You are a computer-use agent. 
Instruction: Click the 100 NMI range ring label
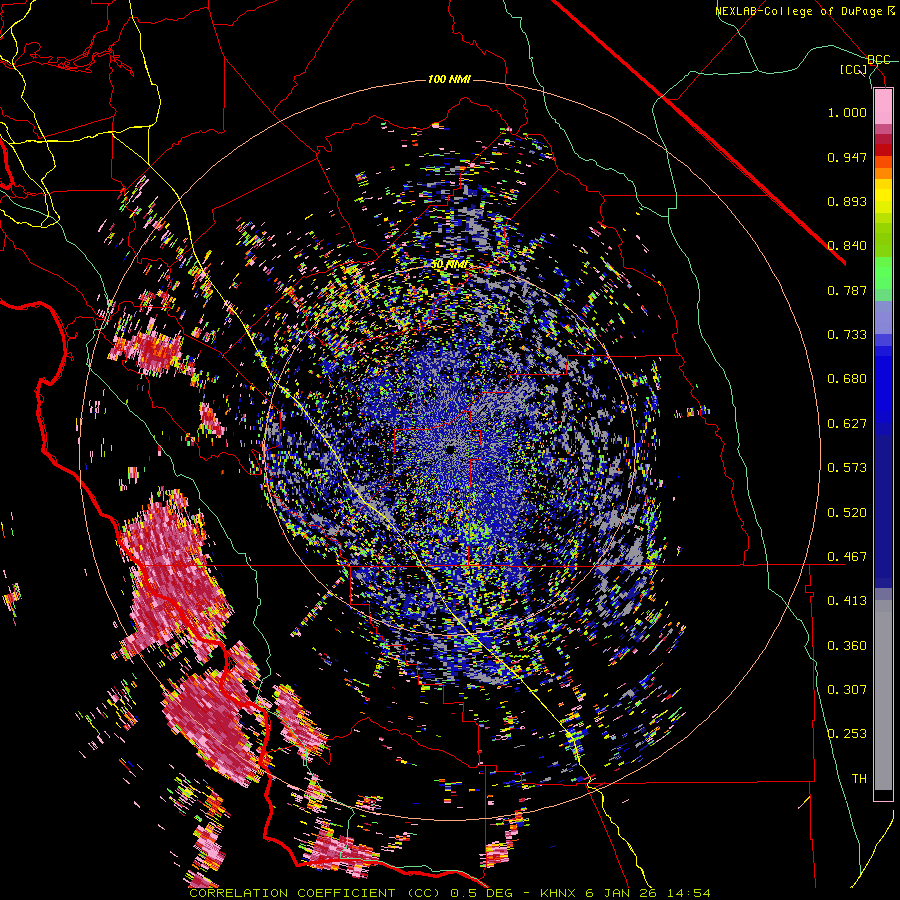pos(449,79)
